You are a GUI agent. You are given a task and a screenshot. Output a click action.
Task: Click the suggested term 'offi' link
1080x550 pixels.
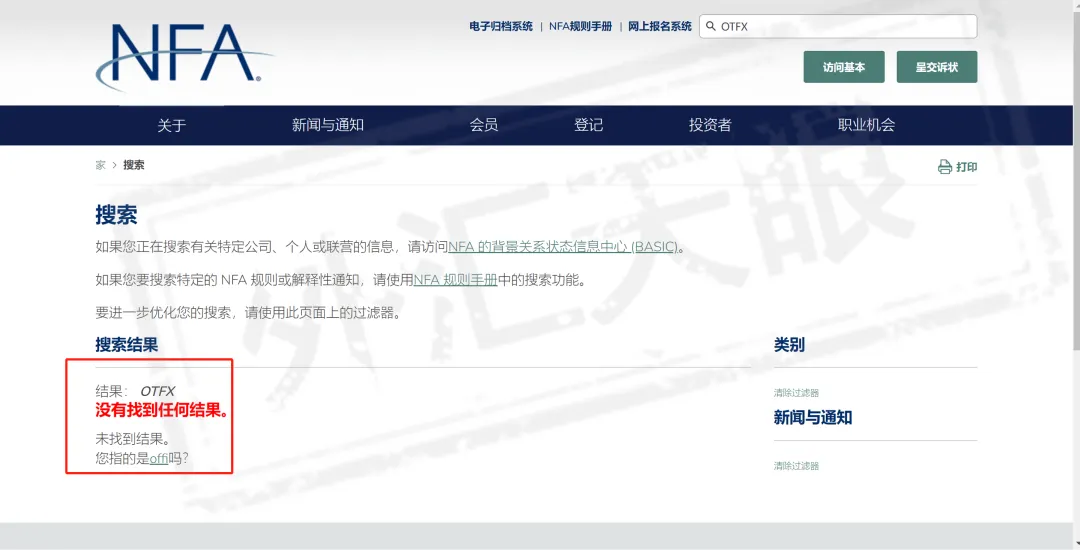[158, 458]
